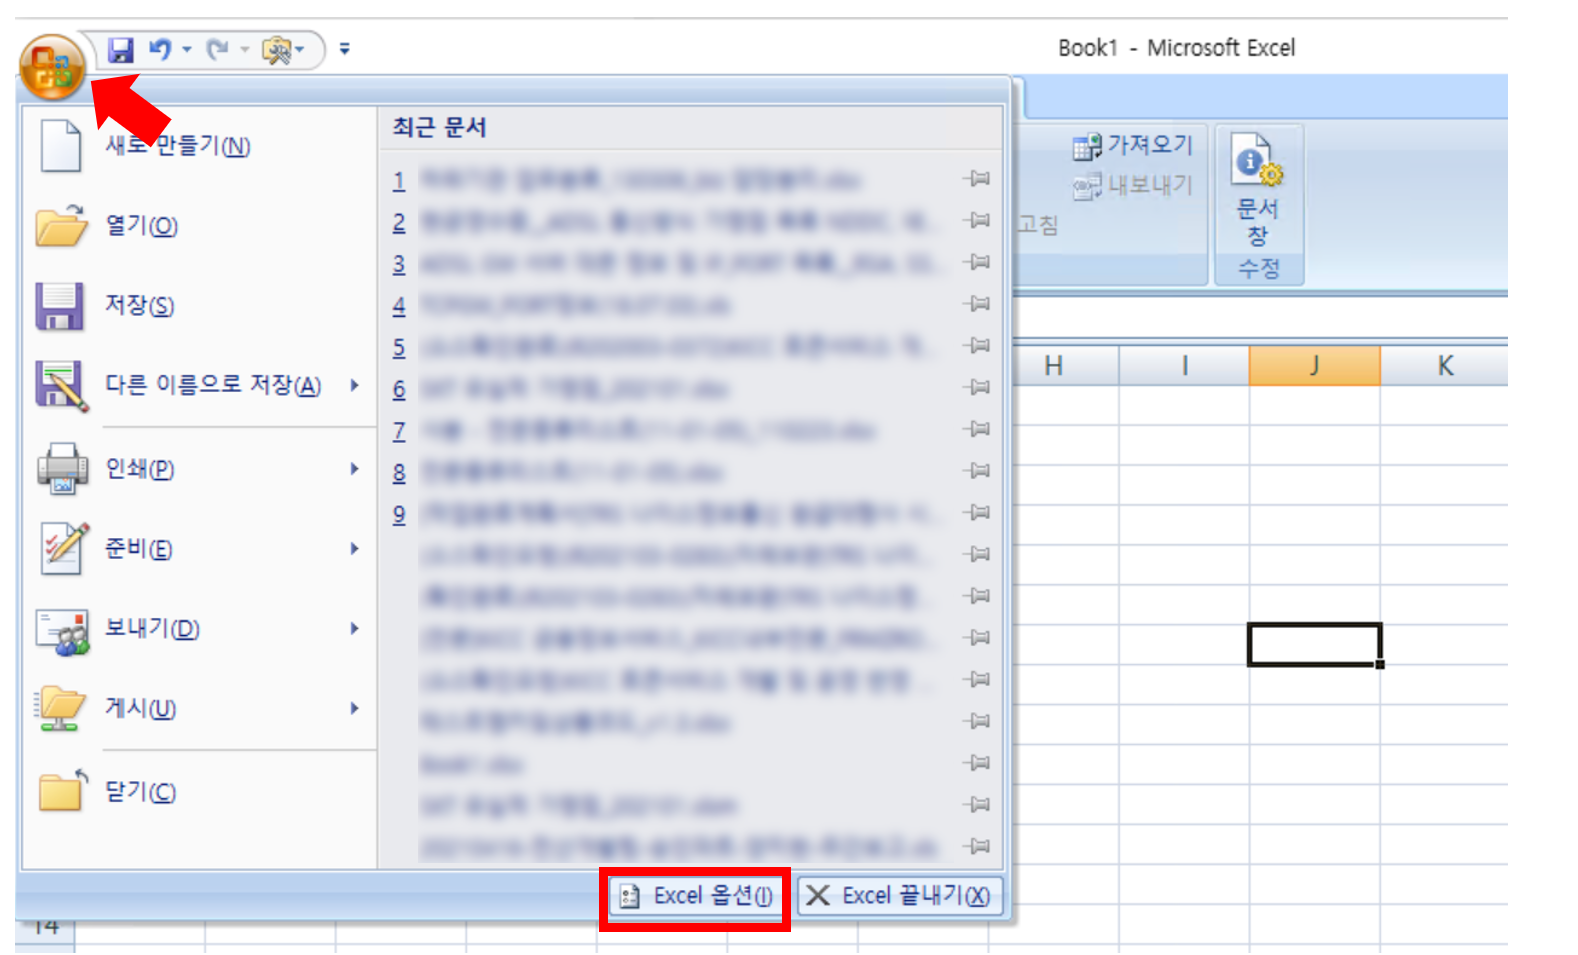Choose 새로 만들기(N) to create a workbook
The height and width of the screenshot is (955, 1578).
point(199,146)
